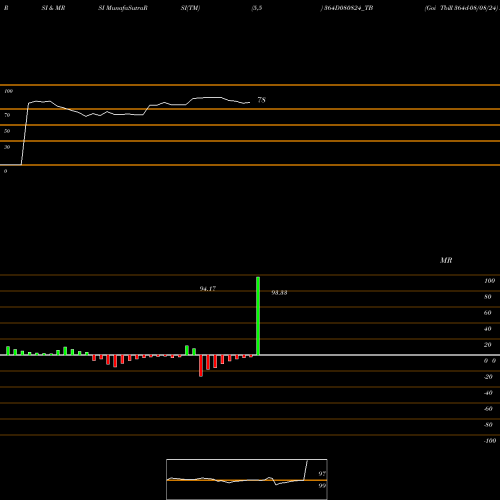Click the largest red negative MR bar
Screen dimensions: 500x500
point(201,366)
